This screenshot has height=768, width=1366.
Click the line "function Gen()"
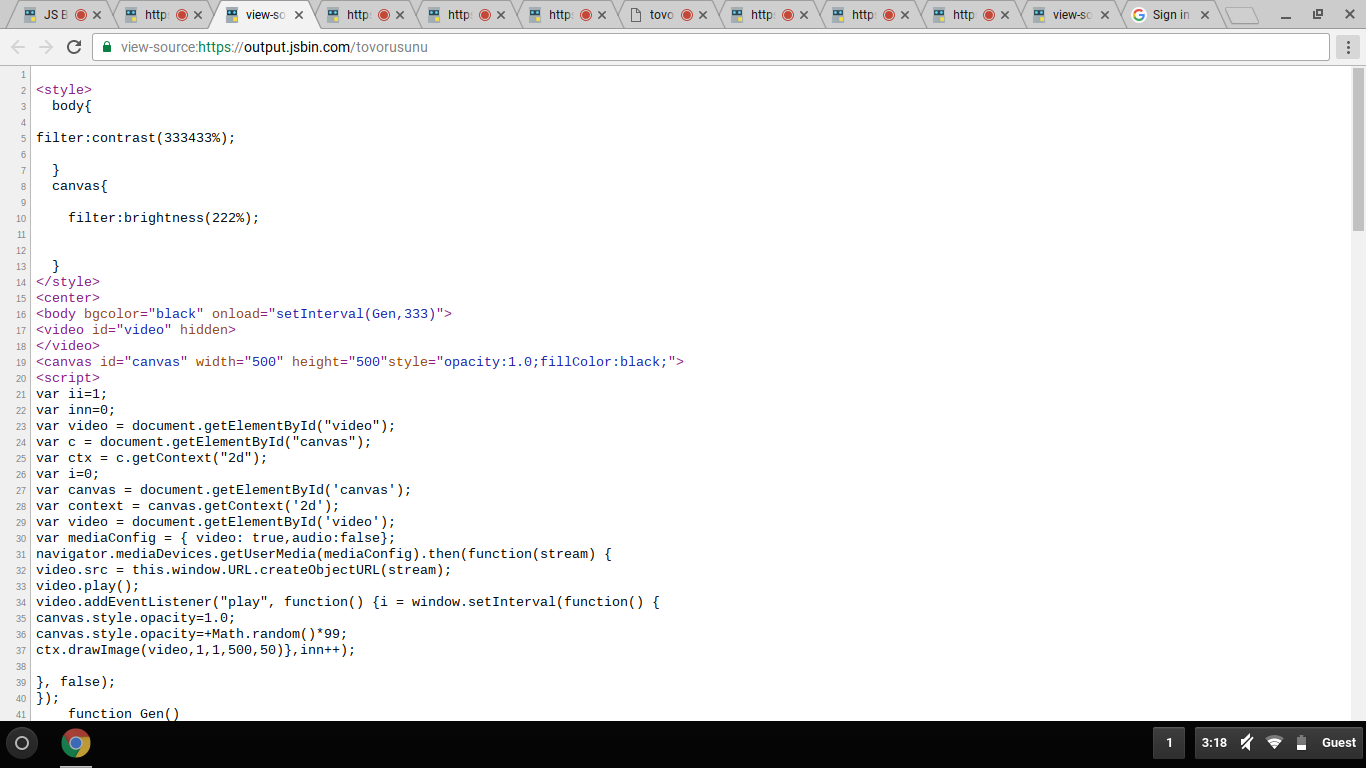point(124,714)
